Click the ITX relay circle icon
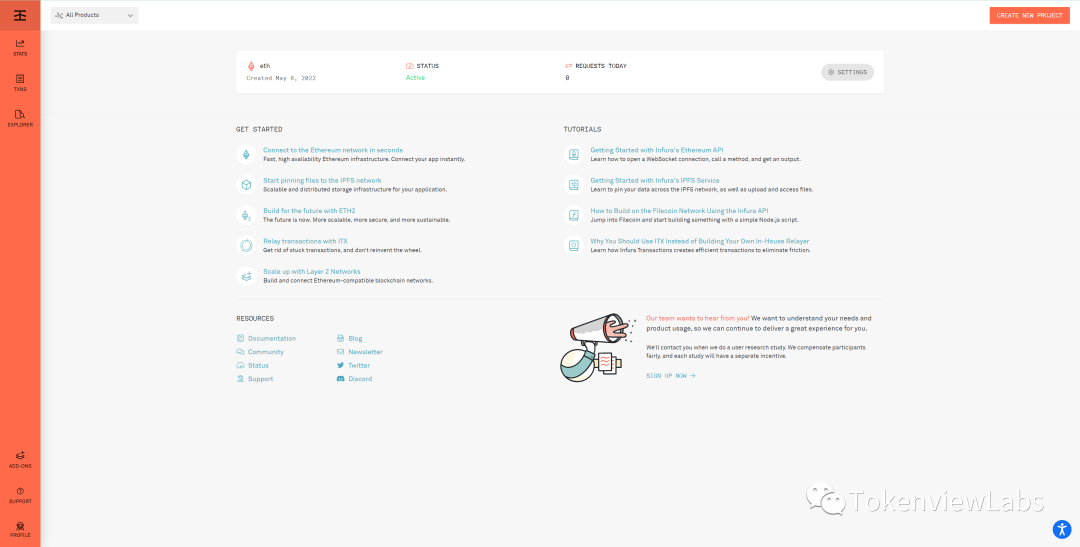Image resolution: width=1080 pixels, height=547 pixels. coord(246,245)
